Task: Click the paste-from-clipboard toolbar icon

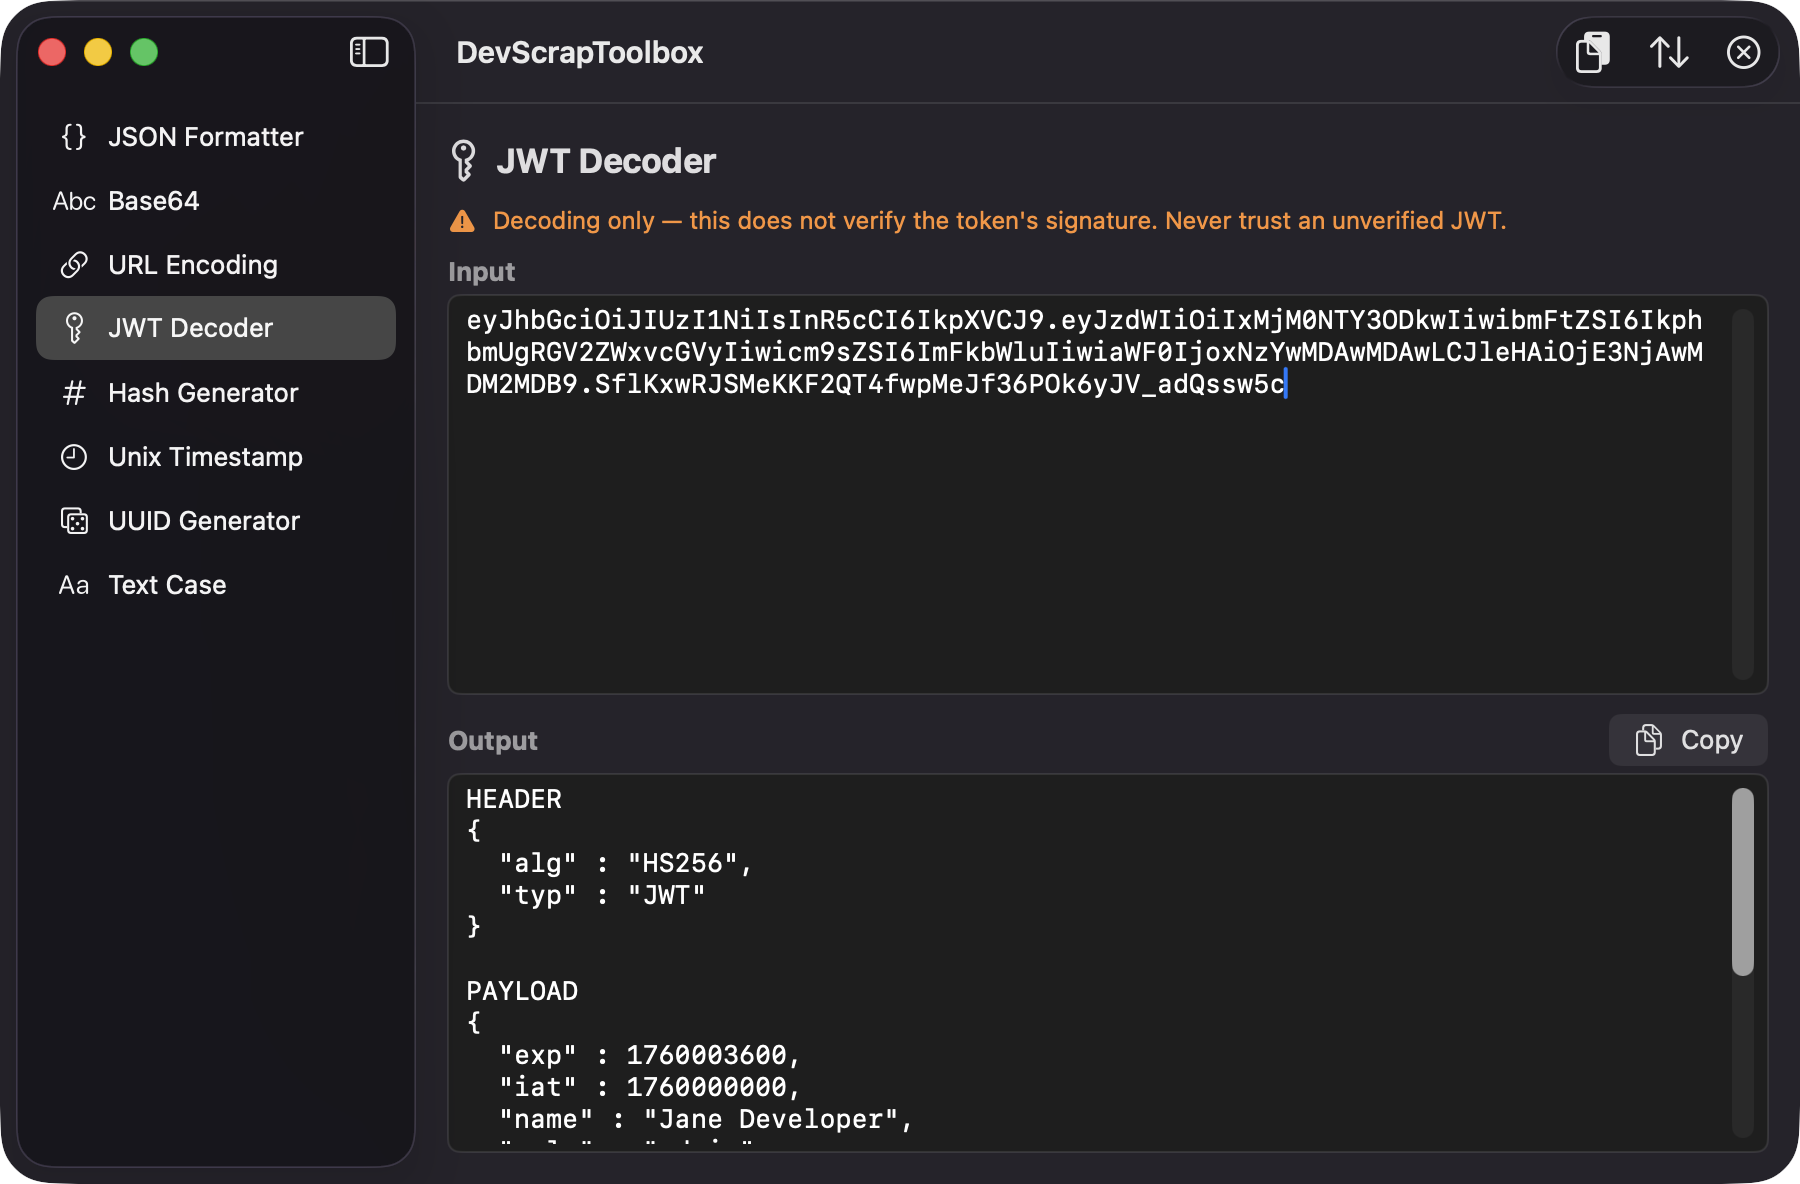Action: point(1593,52)
